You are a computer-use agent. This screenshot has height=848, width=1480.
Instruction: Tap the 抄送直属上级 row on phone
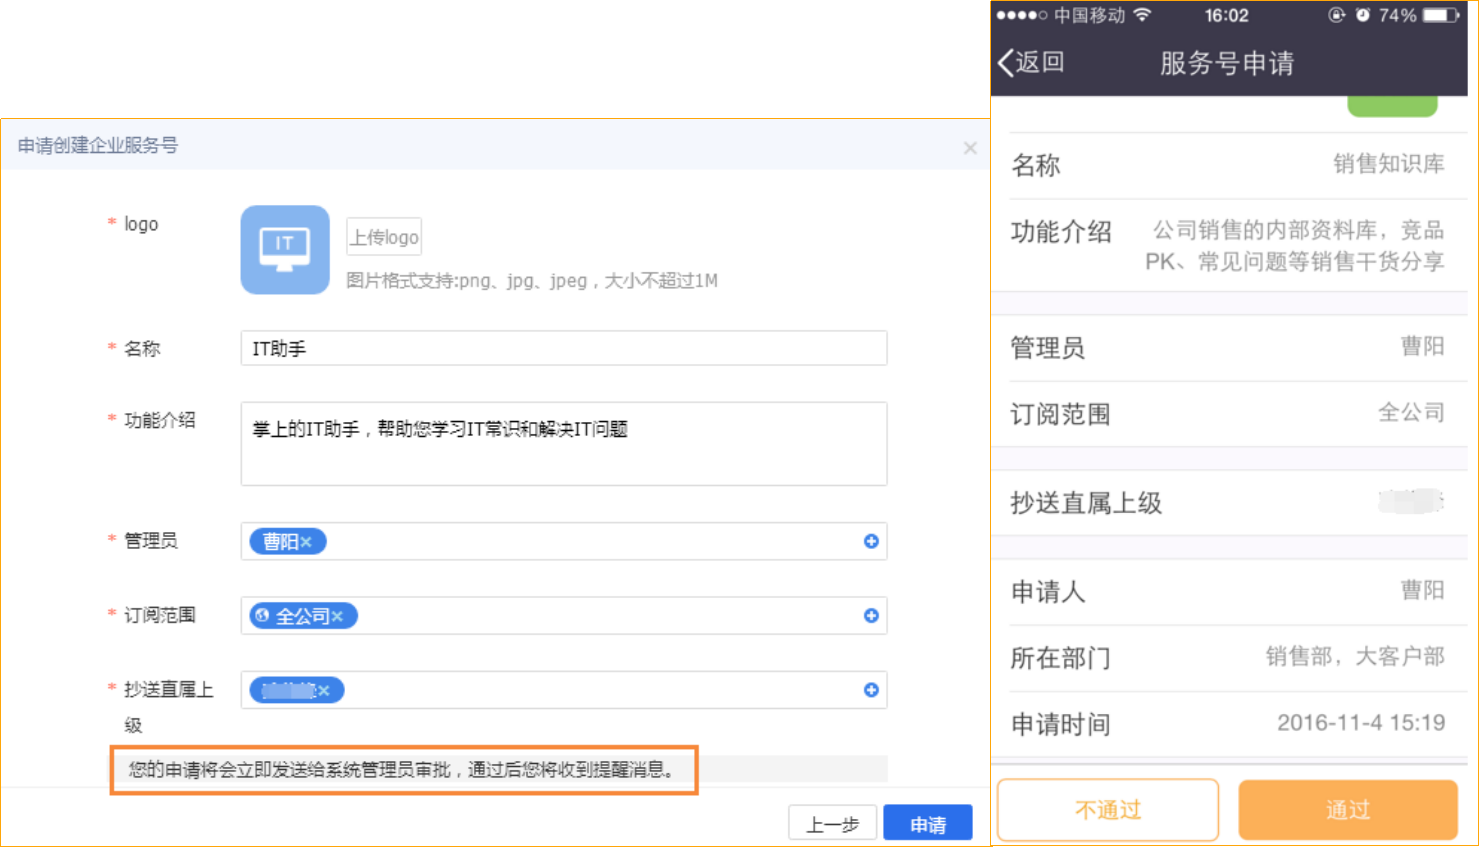click(1229, 502)
